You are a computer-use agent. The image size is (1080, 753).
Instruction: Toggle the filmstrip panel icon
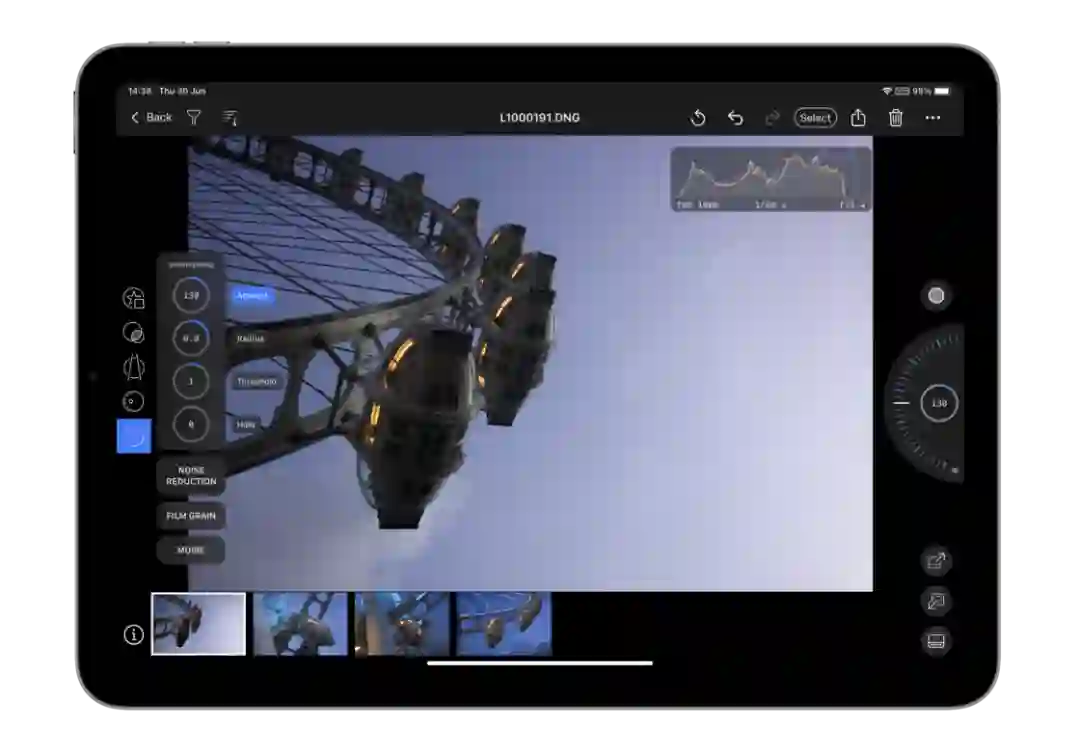coord(936,641)
